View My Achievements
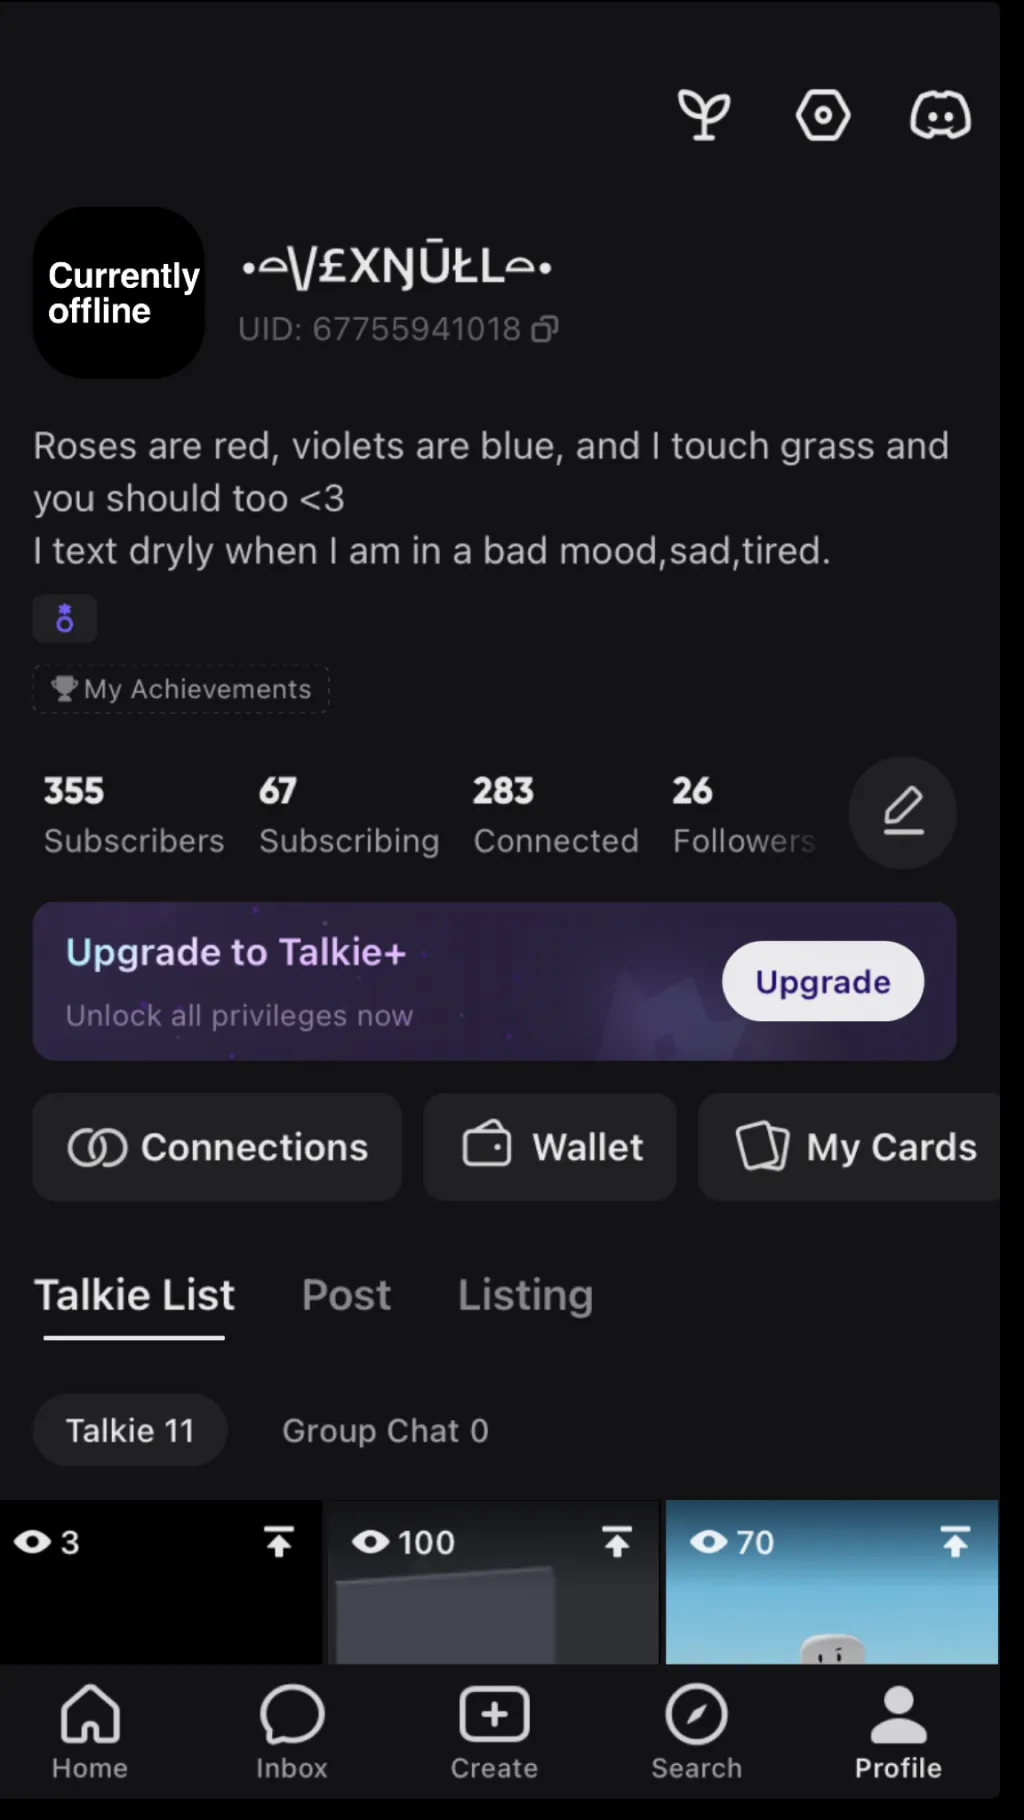1024x1820 pixels. (181, 689)
